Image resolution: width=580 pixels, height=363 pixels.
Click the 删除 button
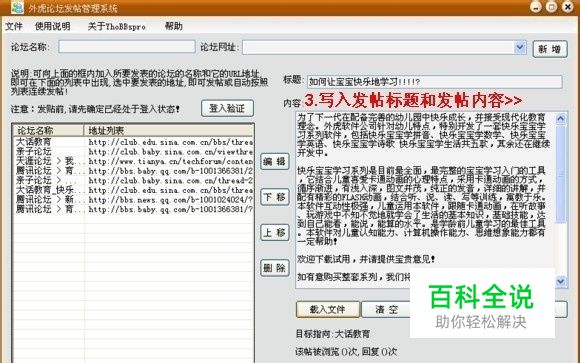coord(274,268)
